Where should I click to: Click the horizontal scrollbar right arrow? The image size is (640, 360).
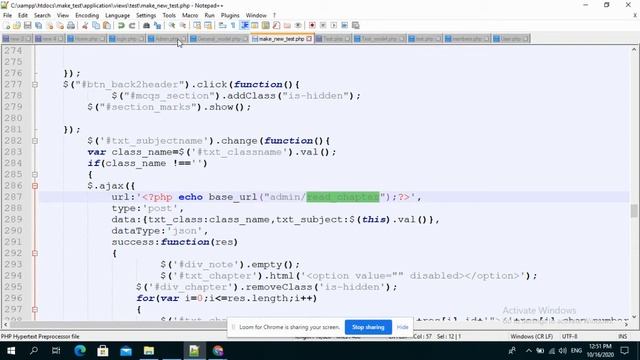click(x=627, y=324)
